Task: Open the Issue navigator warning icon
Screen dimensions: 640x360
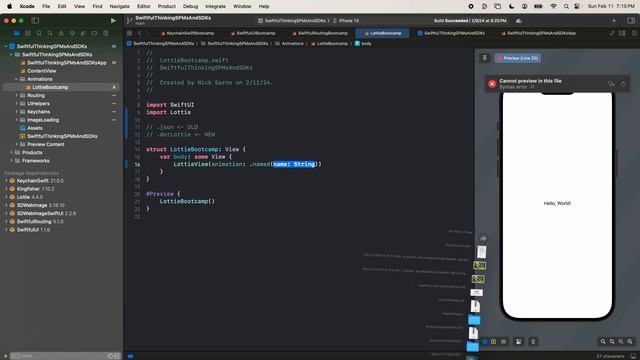Action: click(x=61, y=33)
